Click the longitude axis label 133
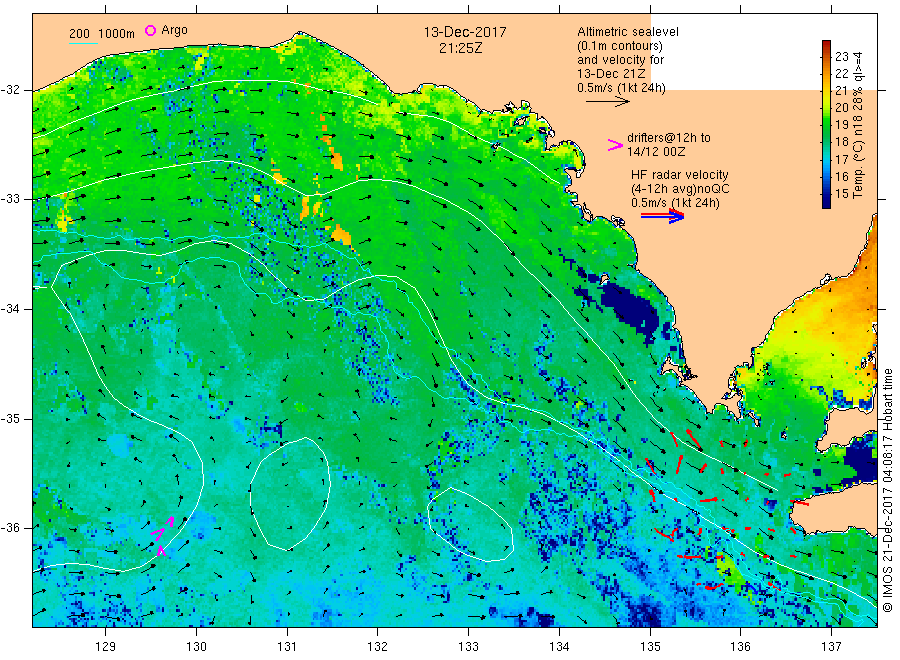The image size is (900, 660). (x=468, y=647)
